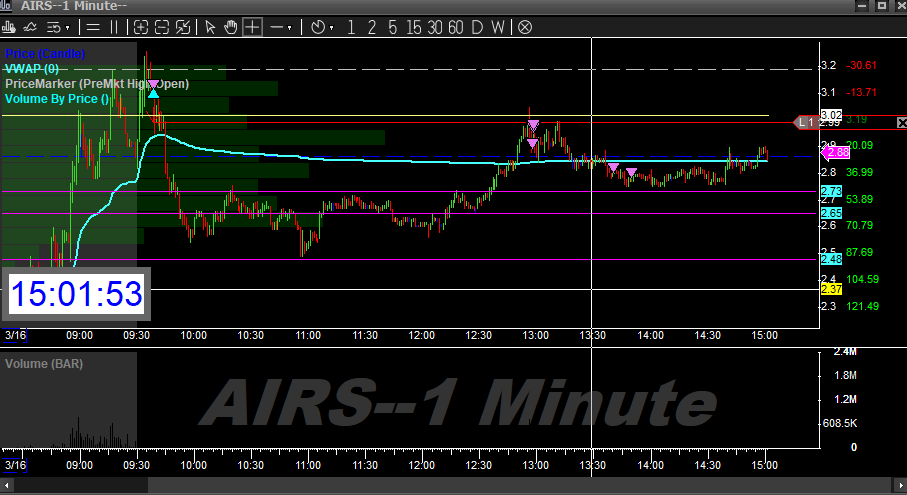Select the VWAP (0) legend label
The image size is (907, 495).
click(32, 69)
